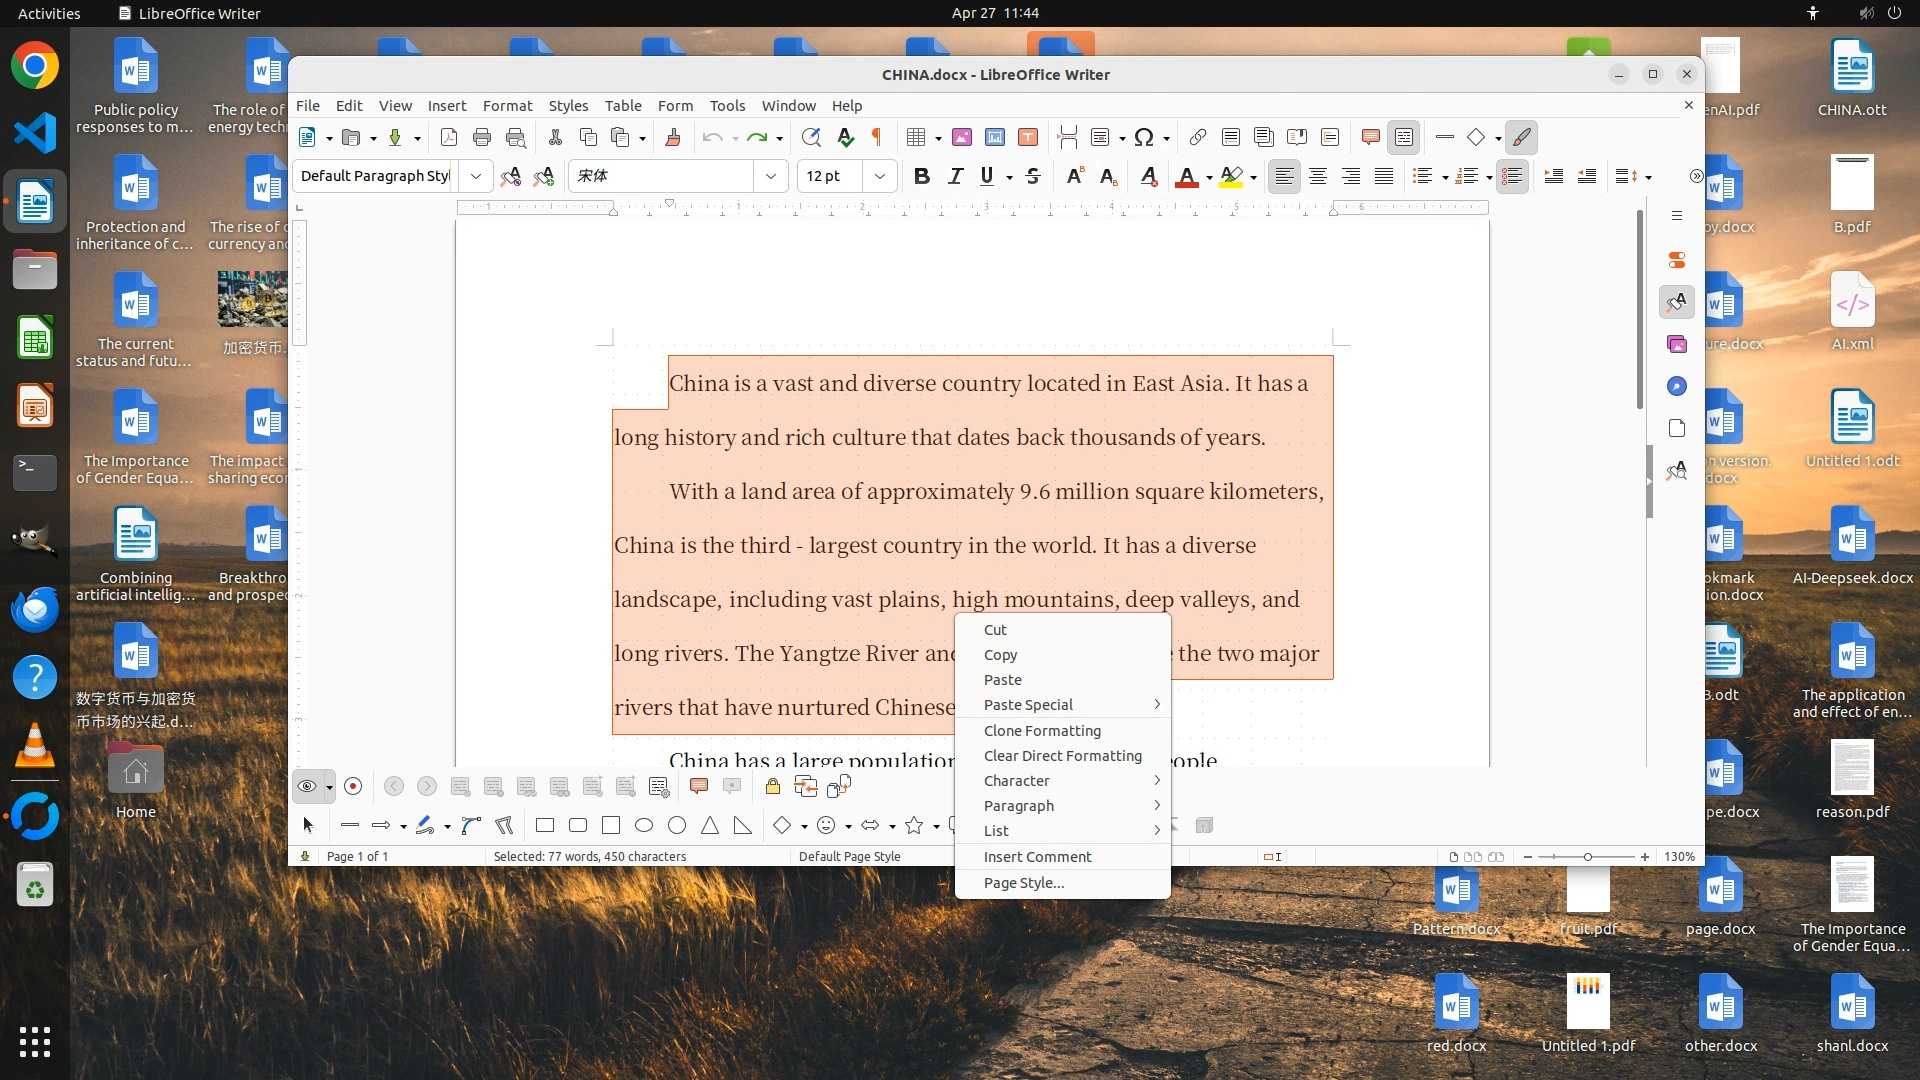Screen dimensions: 1920x1080
Task: Toggle Formatting Marks pilcrow button
Action: pyautogui.click(x=877, y=138)
